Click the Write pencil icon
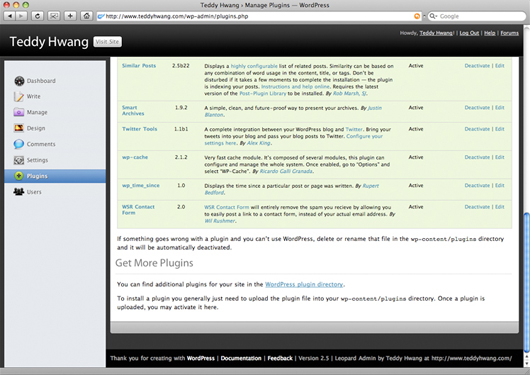The image size is (530, 375). 19,97
